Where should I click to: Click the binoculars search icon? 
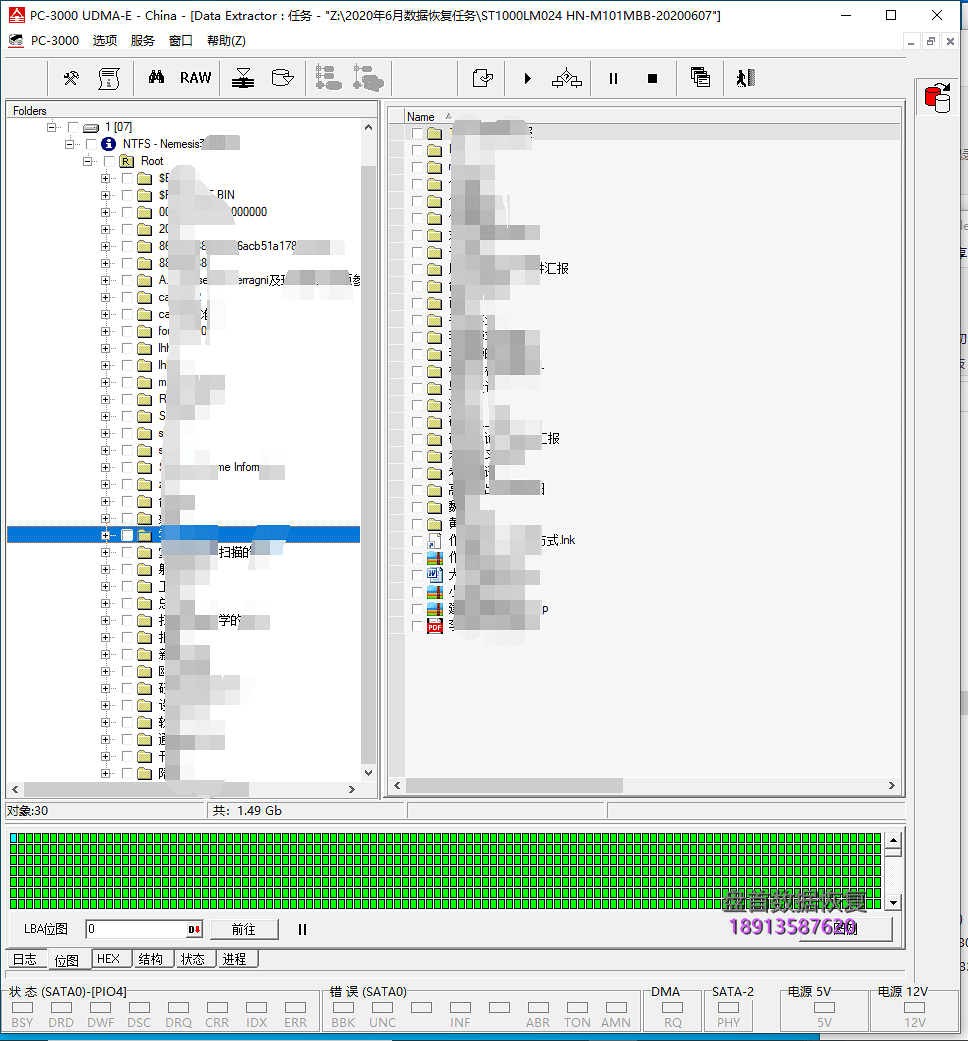[156, 78]
